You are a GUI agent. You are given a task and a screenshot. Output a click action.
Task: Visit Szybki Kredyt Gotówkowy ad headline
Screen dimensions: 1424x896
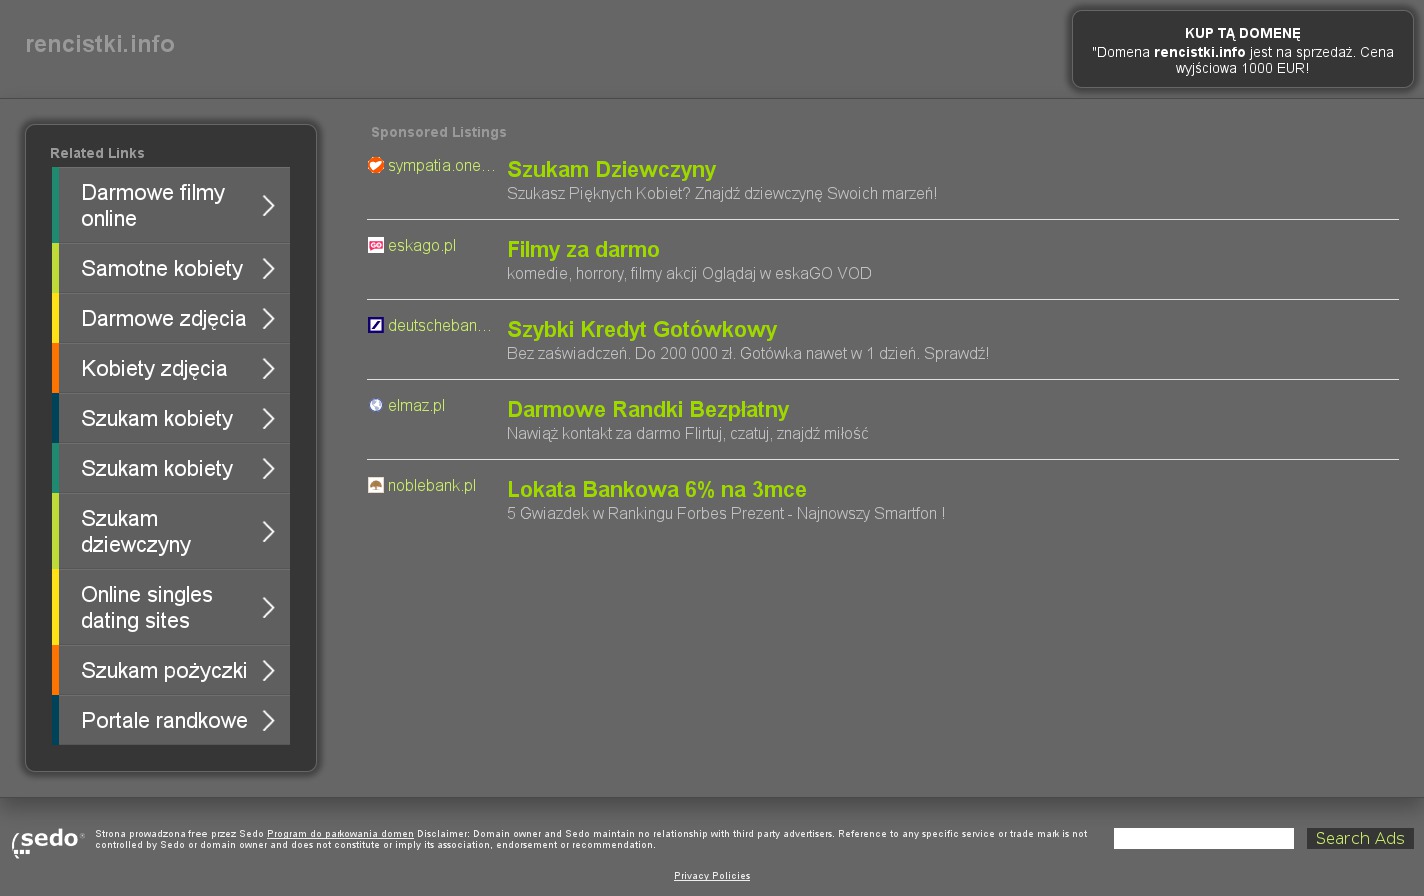pyautogui.click(x=642, y=330)
